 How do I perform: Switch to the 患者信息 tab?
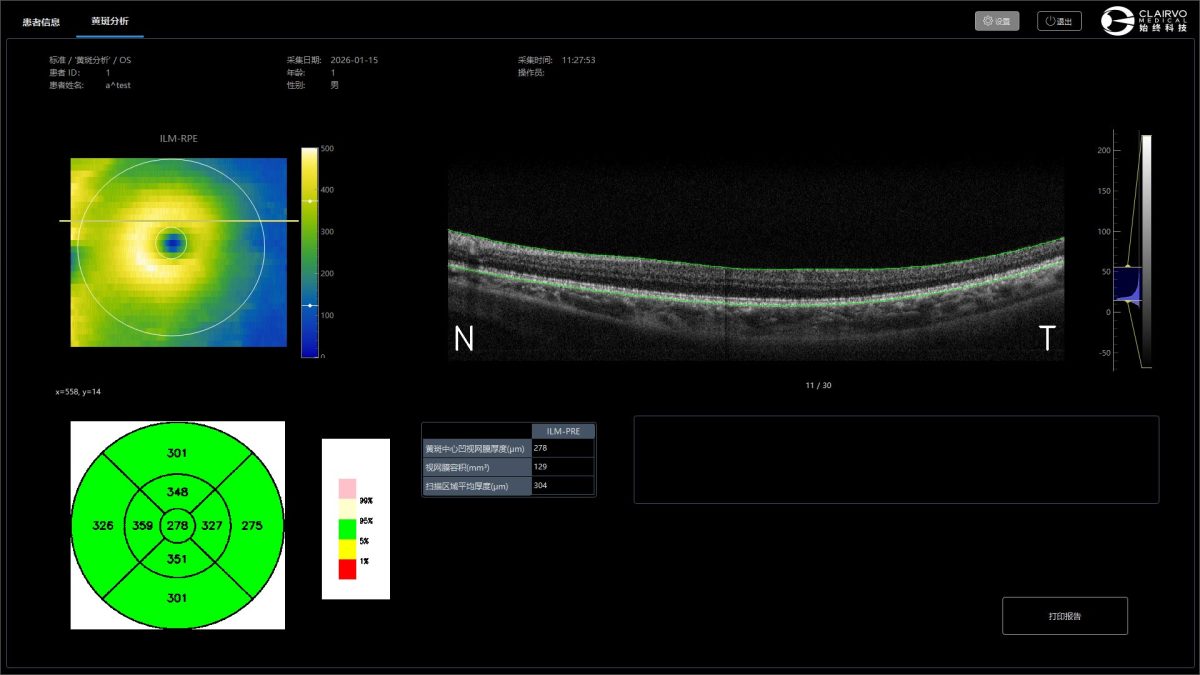coord(41,21)
